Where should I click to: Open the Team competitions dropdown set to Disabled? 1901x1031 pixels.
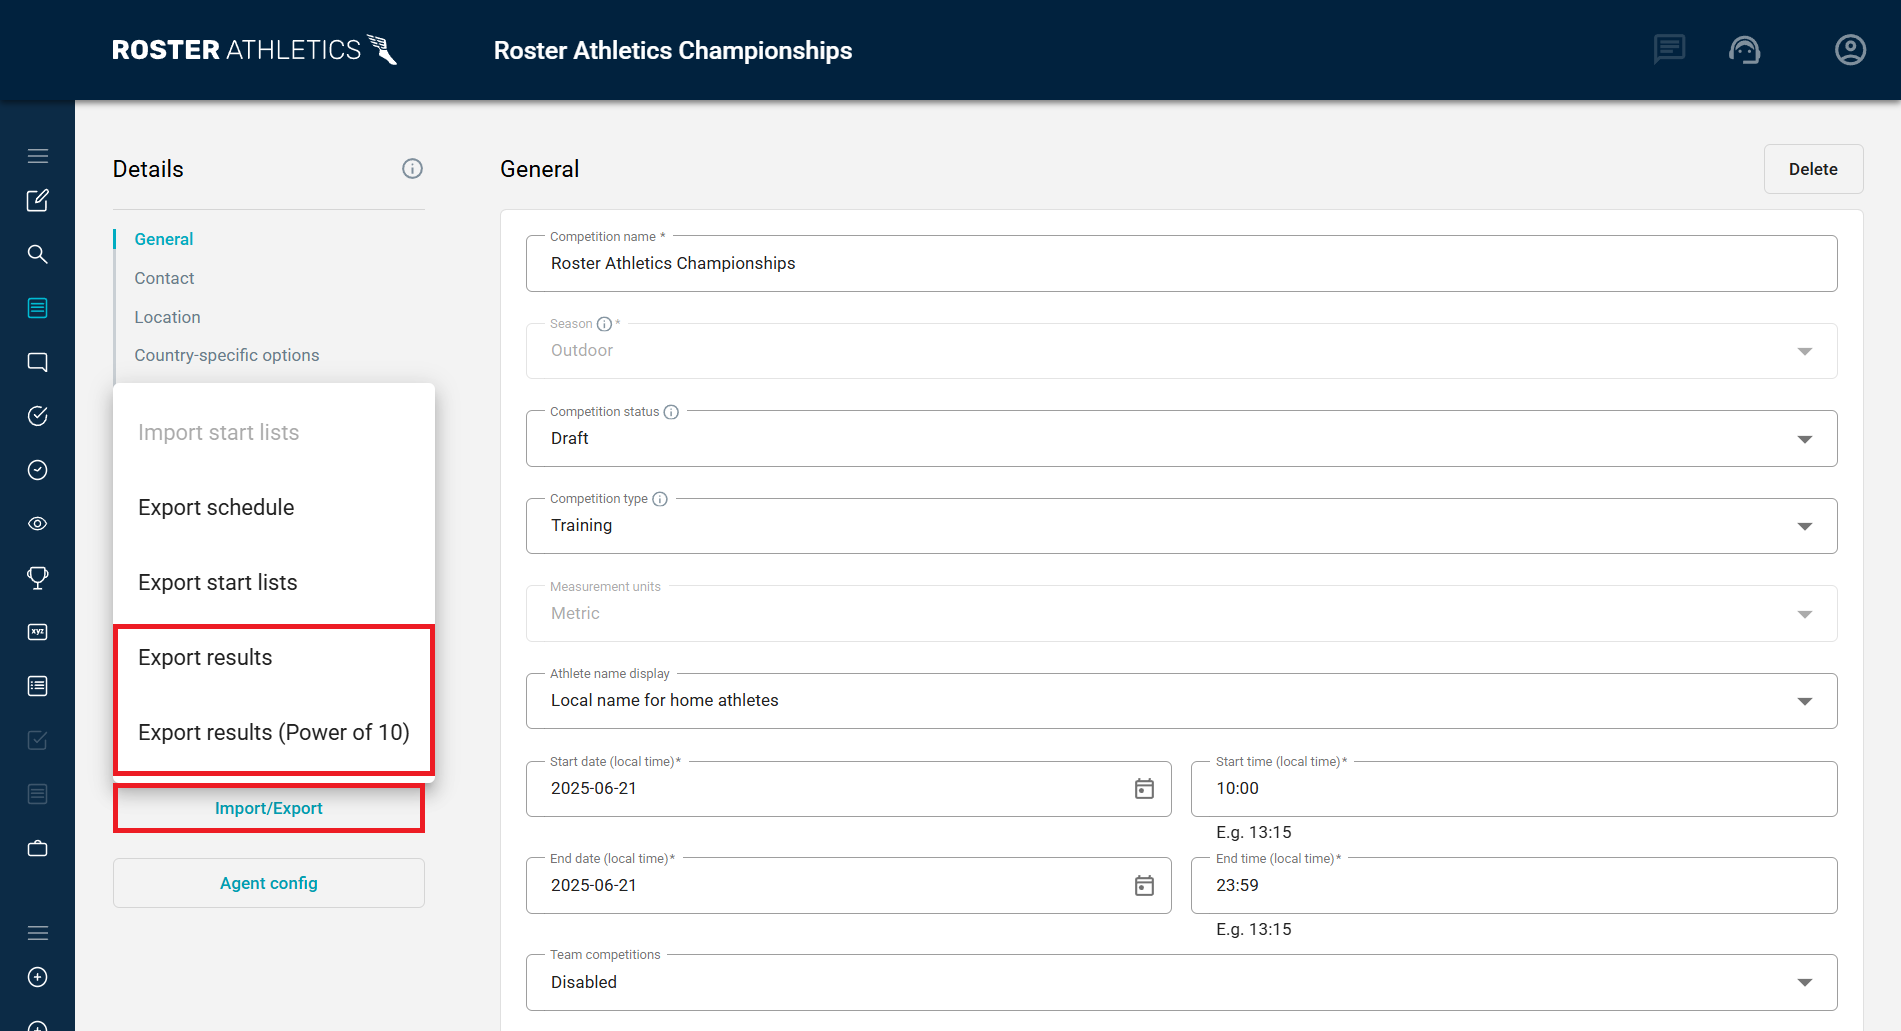pos(1181,982)
